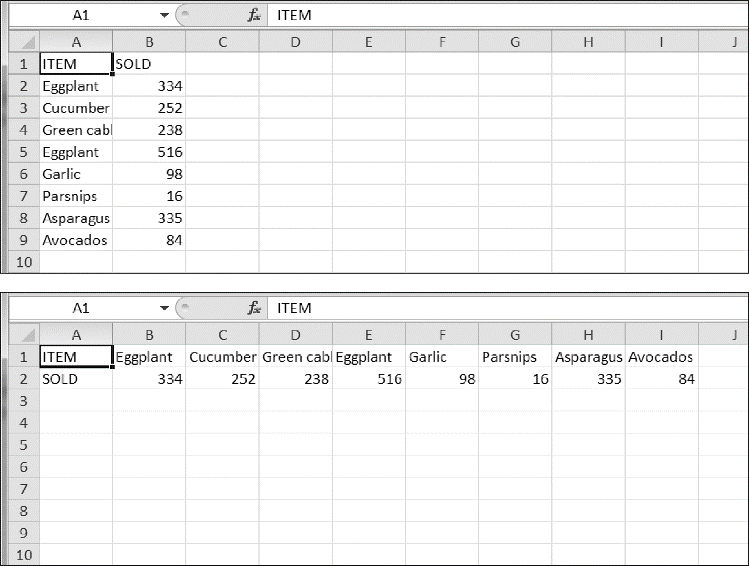The height and width of the screenshot is (566, 749).
Task: Click the Garlic cell in the top sheet
Action: coord(76,174)
